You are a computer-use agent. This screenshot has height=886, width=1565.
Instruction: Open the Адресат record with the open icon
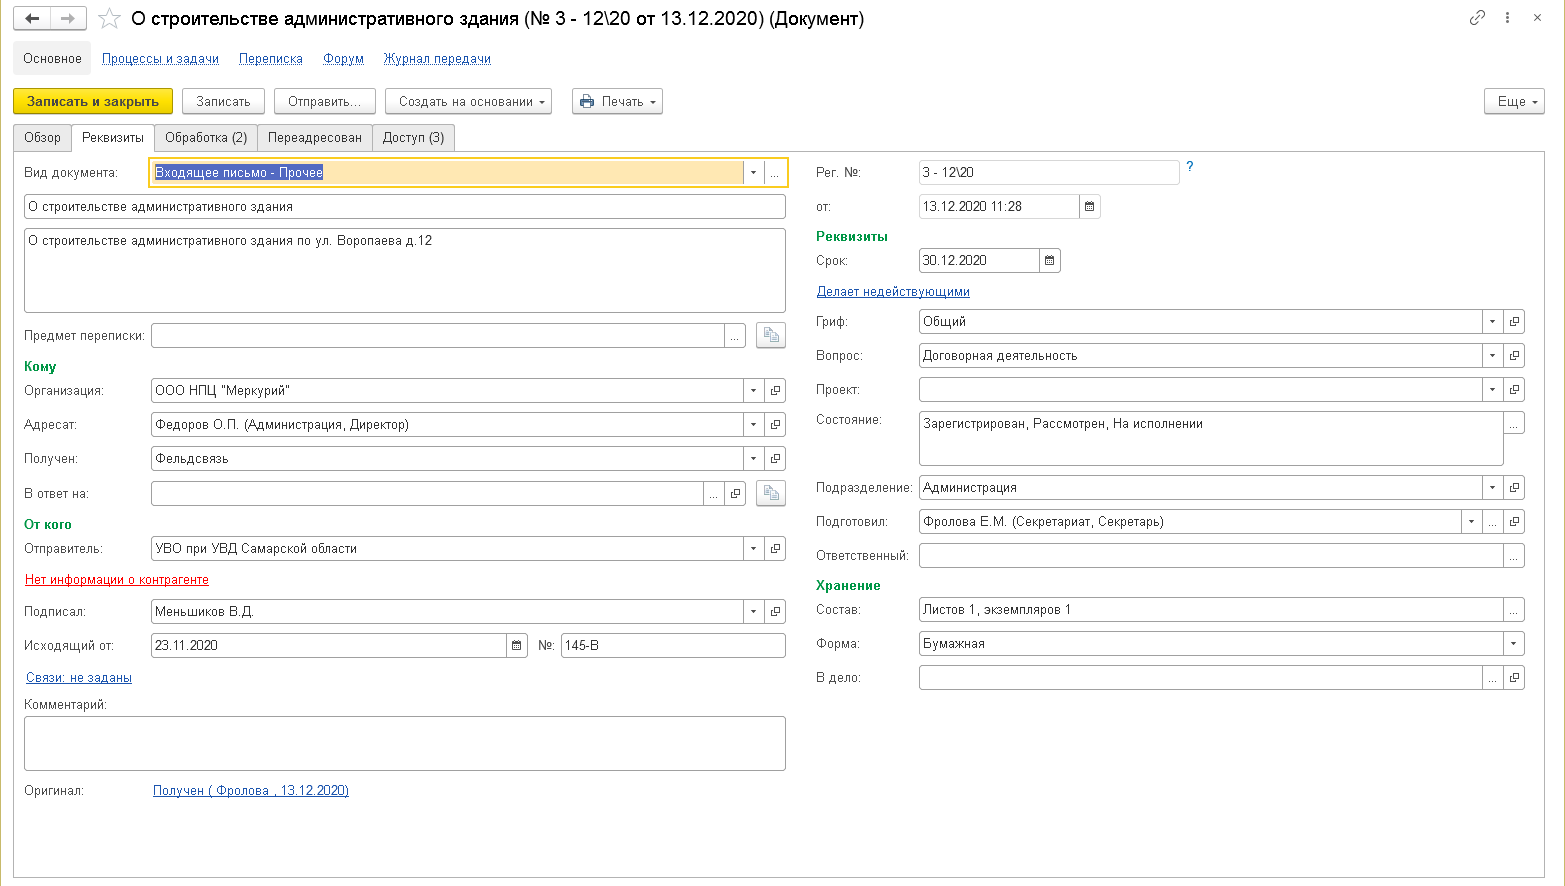click(775, 425)
